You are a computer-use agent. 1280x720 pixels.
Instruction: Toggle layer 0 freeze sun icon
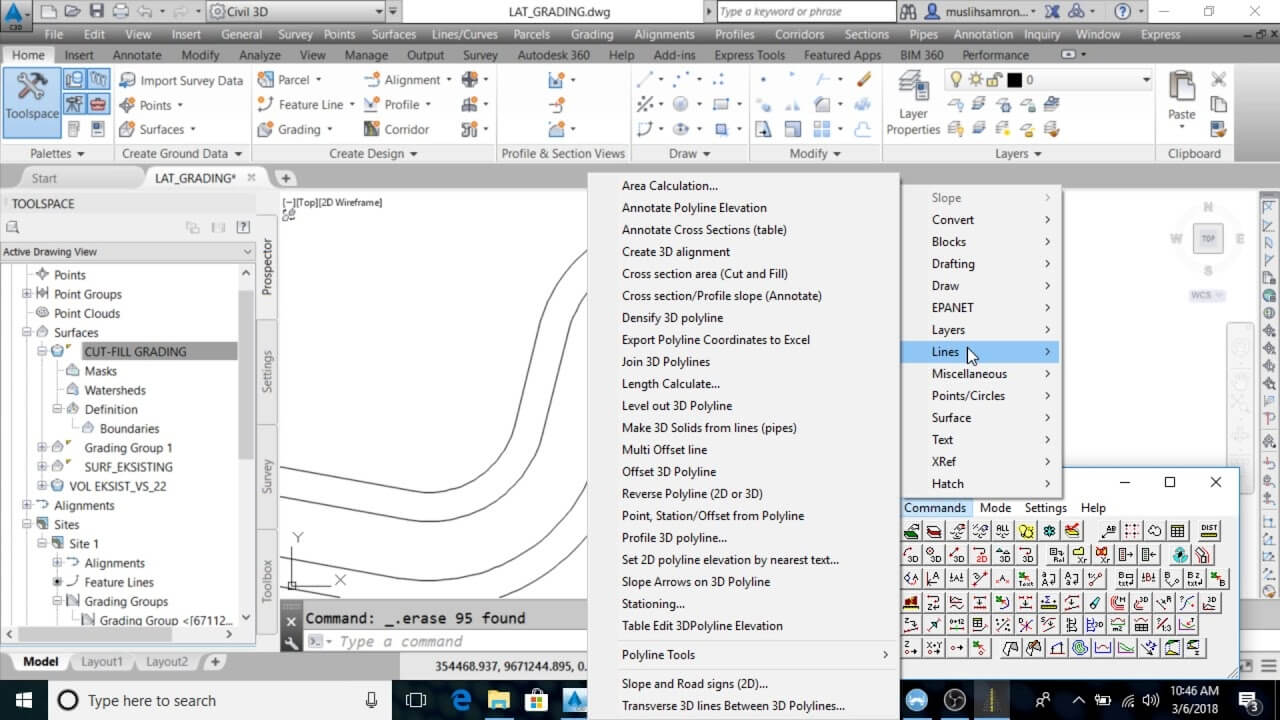pyautogui.click(x=974, y=80)
